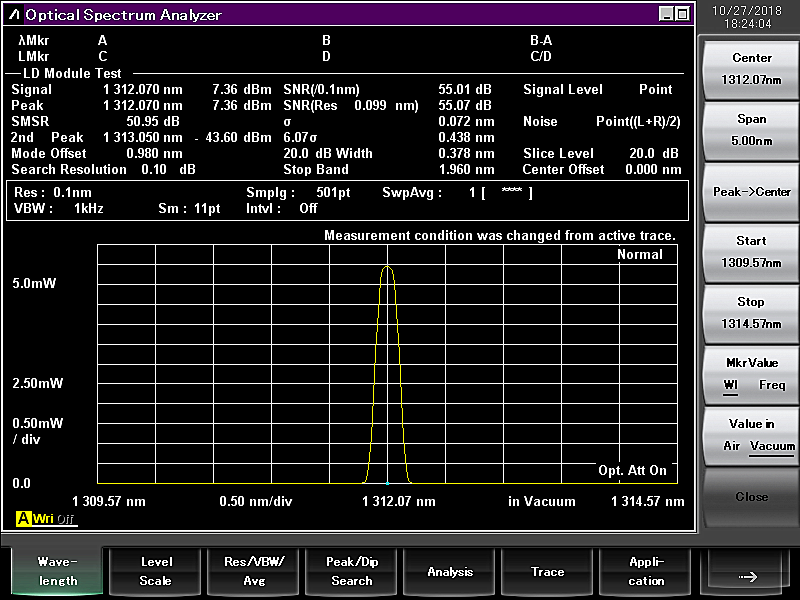Select the Stop 1314.57nm soft key
This screenshot has width=800, height=600.
pyautogui.click(x=751, y=313)
